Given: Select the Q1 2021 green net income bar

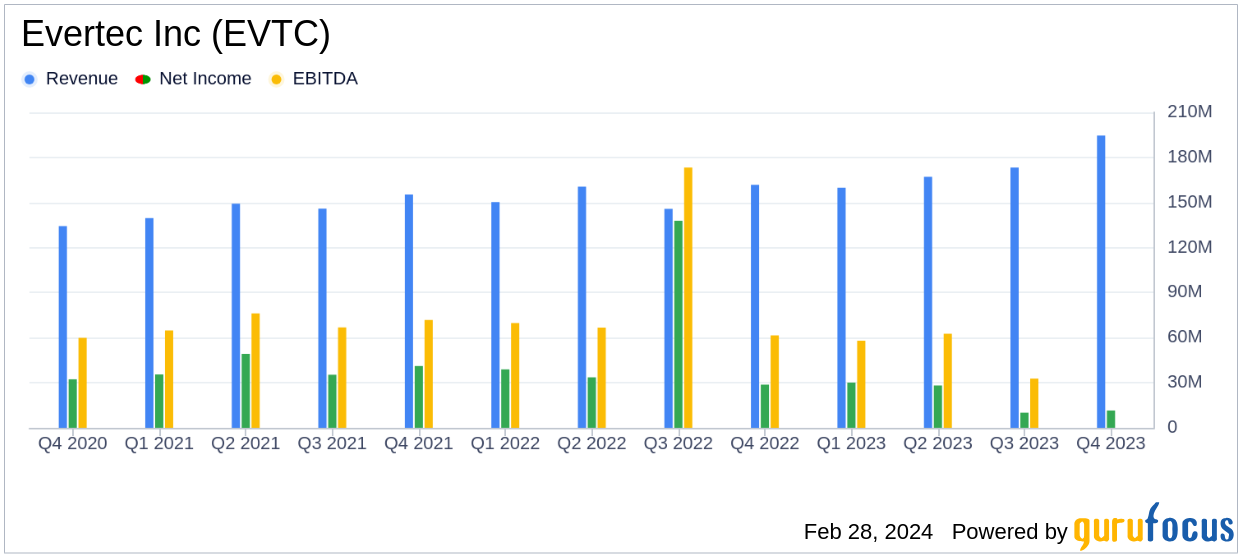Looking at the screenshot, I should pos(159,402).
